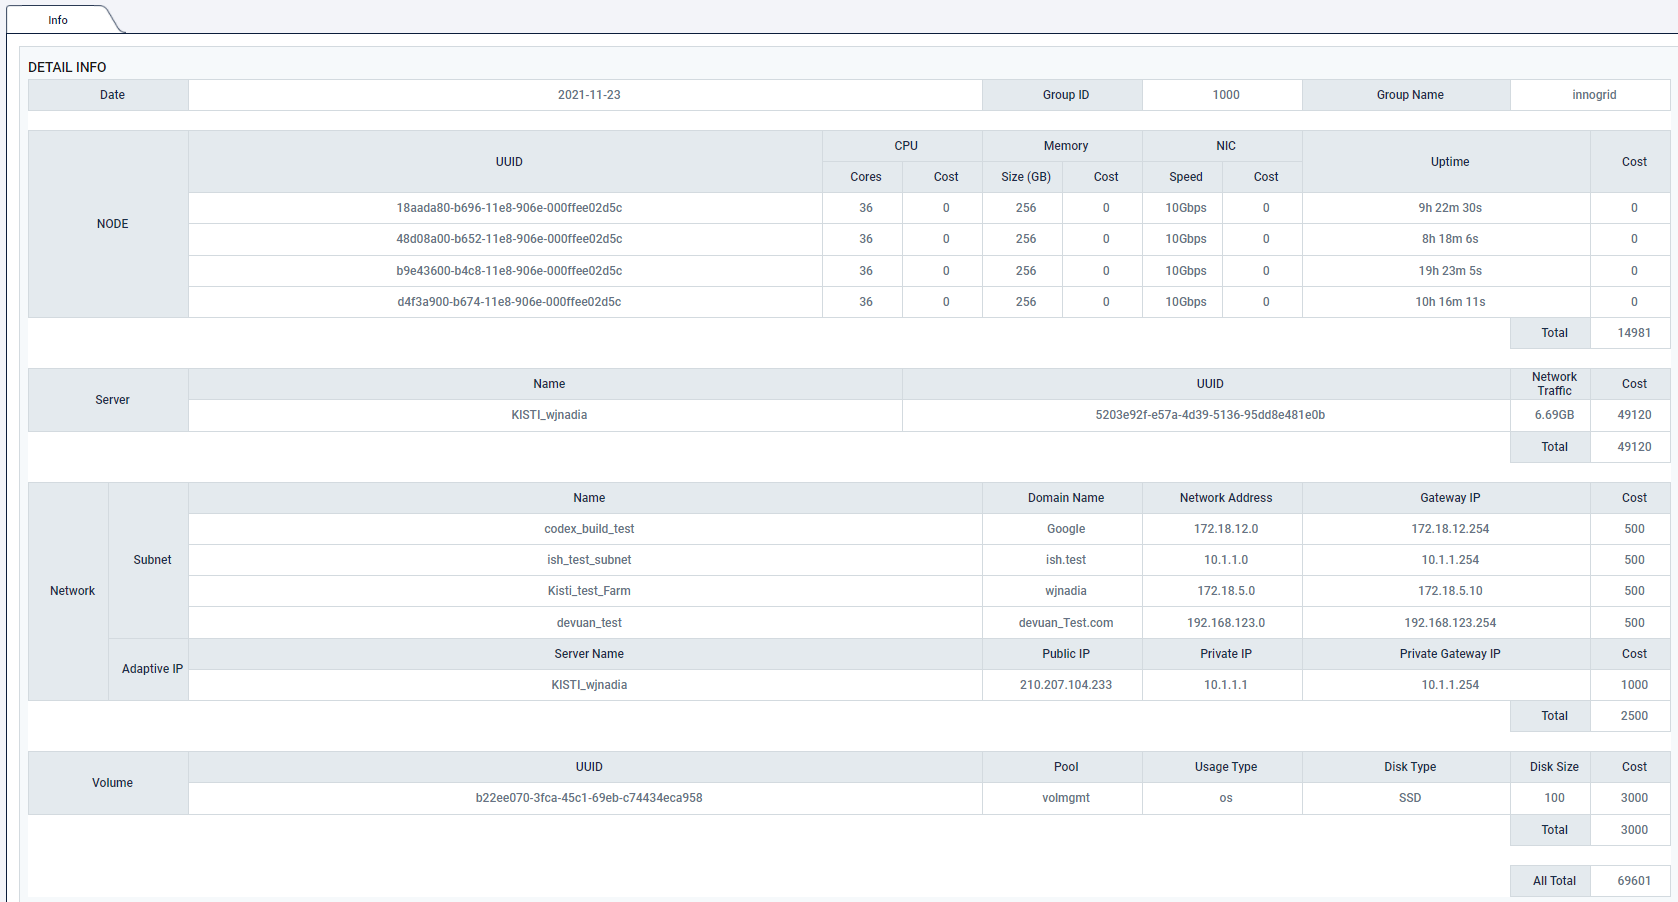Click the Network Traffic column header

click(1550, 384)
